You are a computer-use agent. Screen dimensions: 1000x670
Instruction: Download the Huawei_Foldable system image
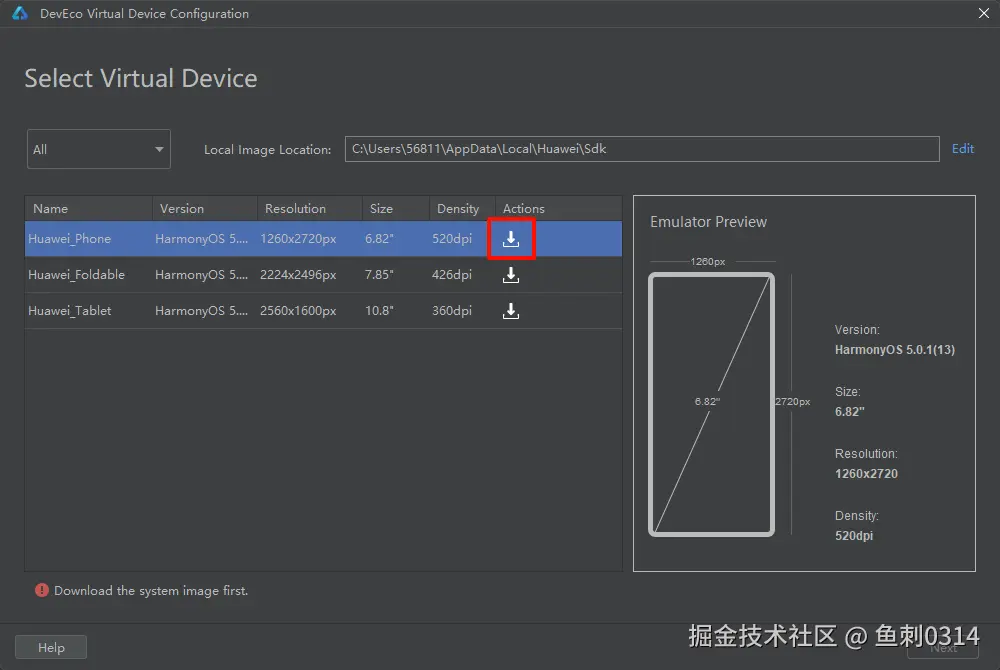pyautogui.click(x=511, y=275)
